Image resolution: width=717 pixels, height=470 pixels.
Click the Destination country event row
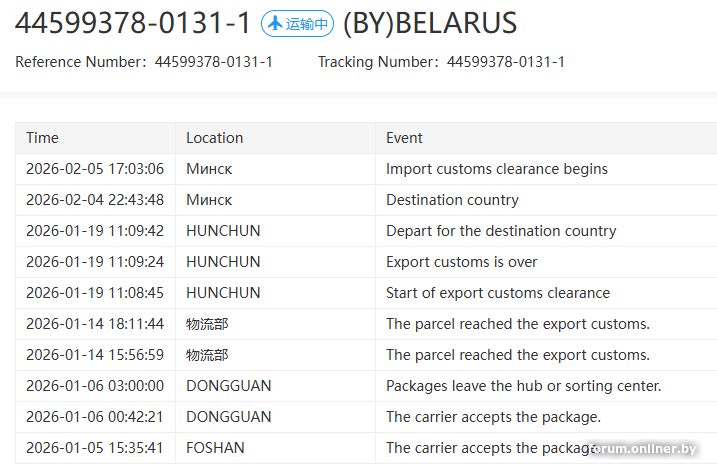452,200
